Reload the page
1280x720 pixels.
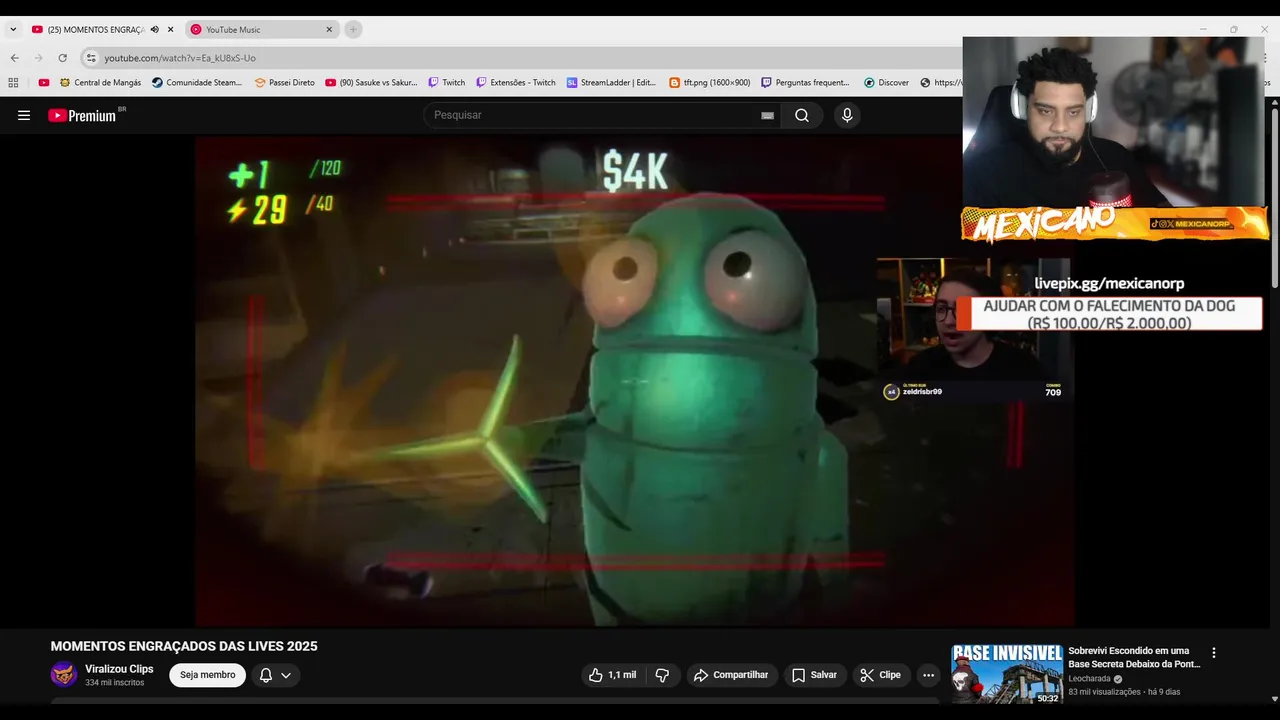tap(62, 58)
